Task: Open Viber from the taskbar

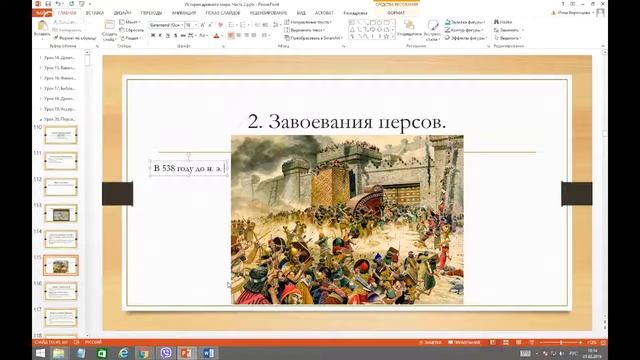Action: coord(166,353)
